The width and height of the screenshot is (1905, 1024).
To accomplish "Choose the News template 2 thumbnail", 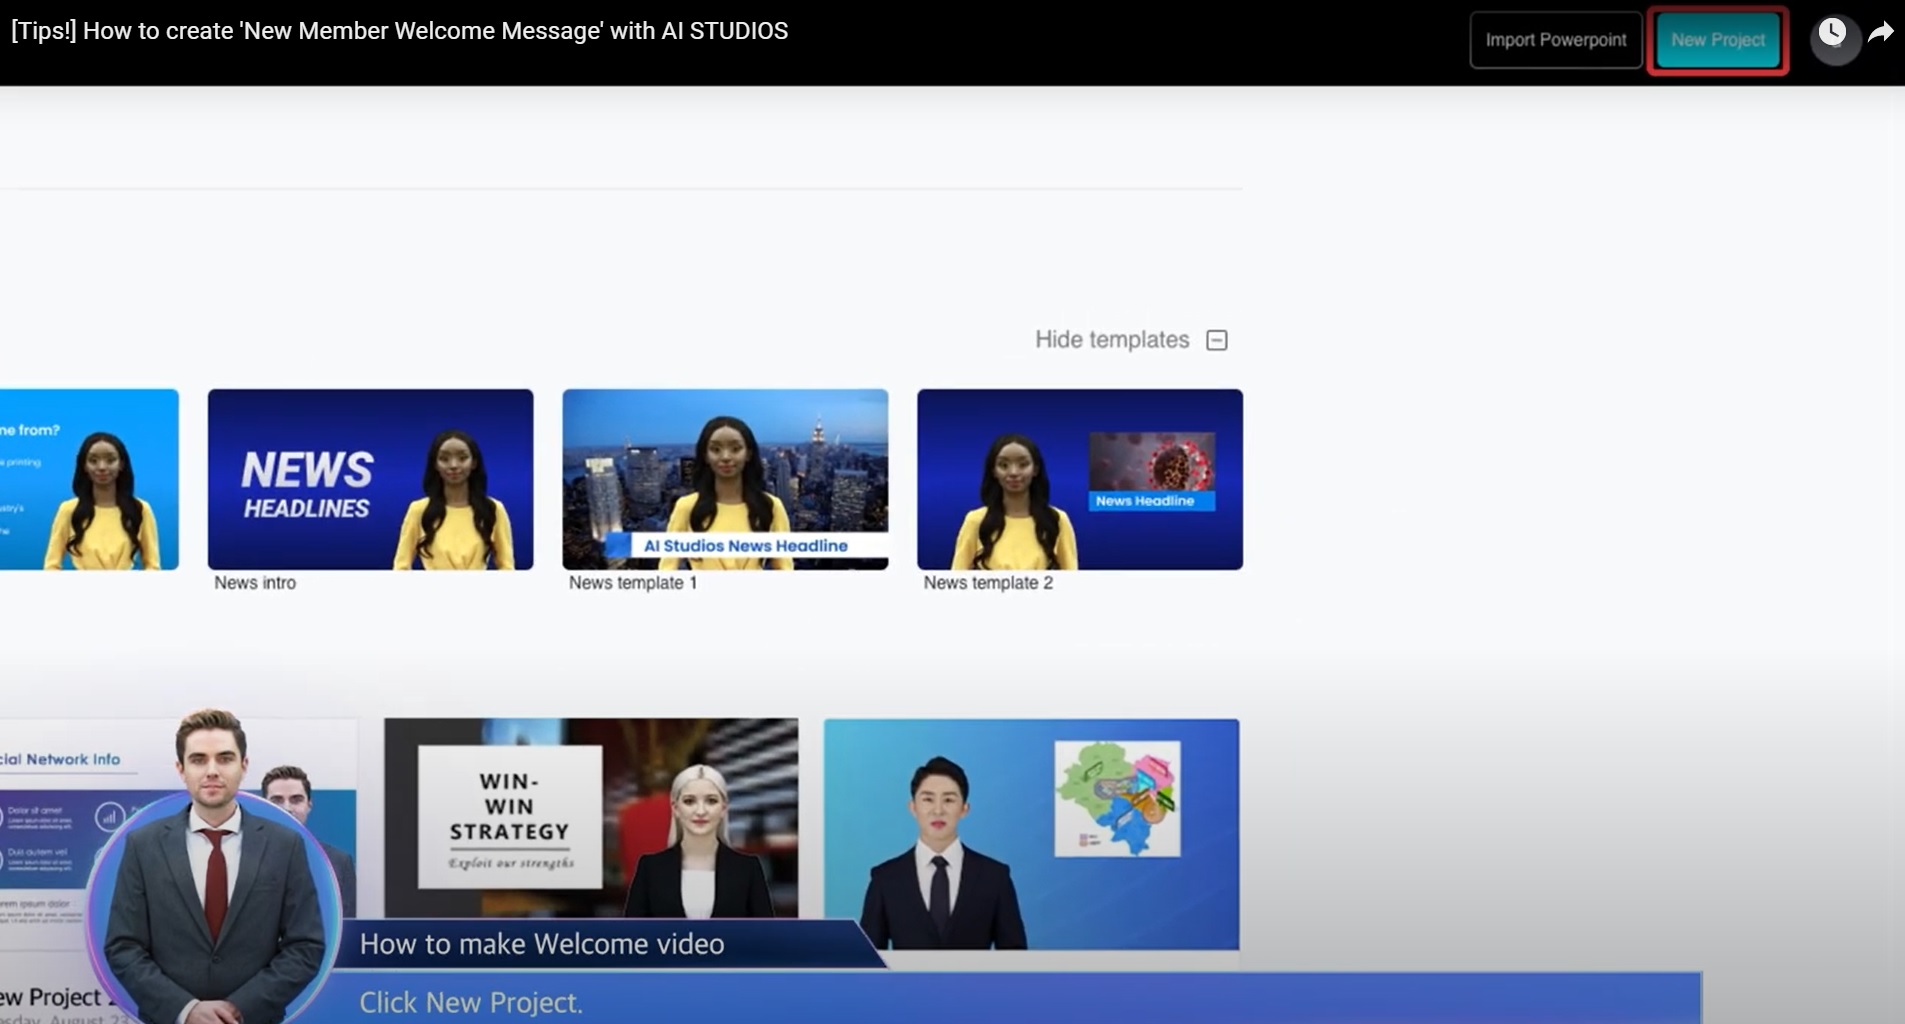I will 1080,479.
